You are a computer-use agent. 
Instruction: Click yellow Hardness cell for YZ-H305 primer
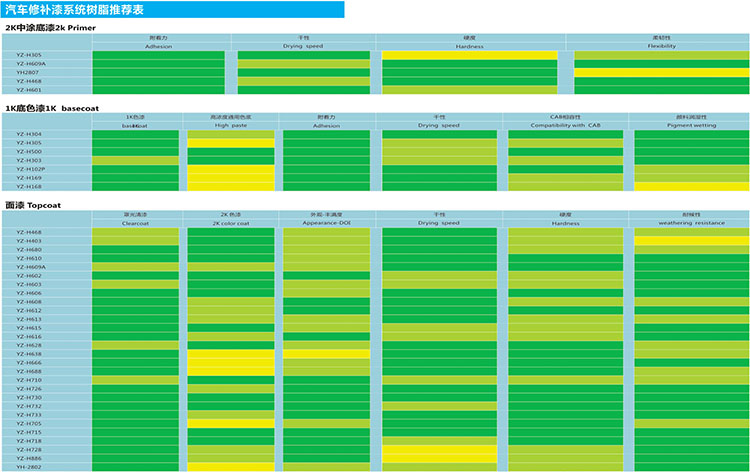(470, 55)
